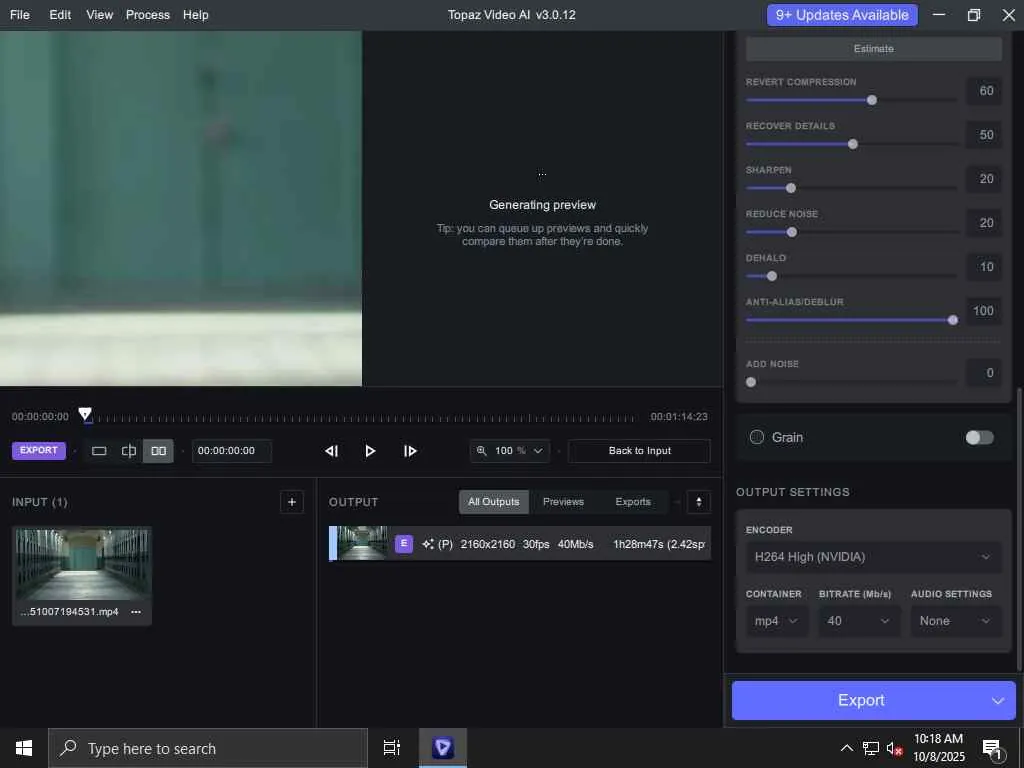The width and height of the screenshot is (1024, 768).
Task: Adjust the Recover Details slider handle
Action: [853, 144]
